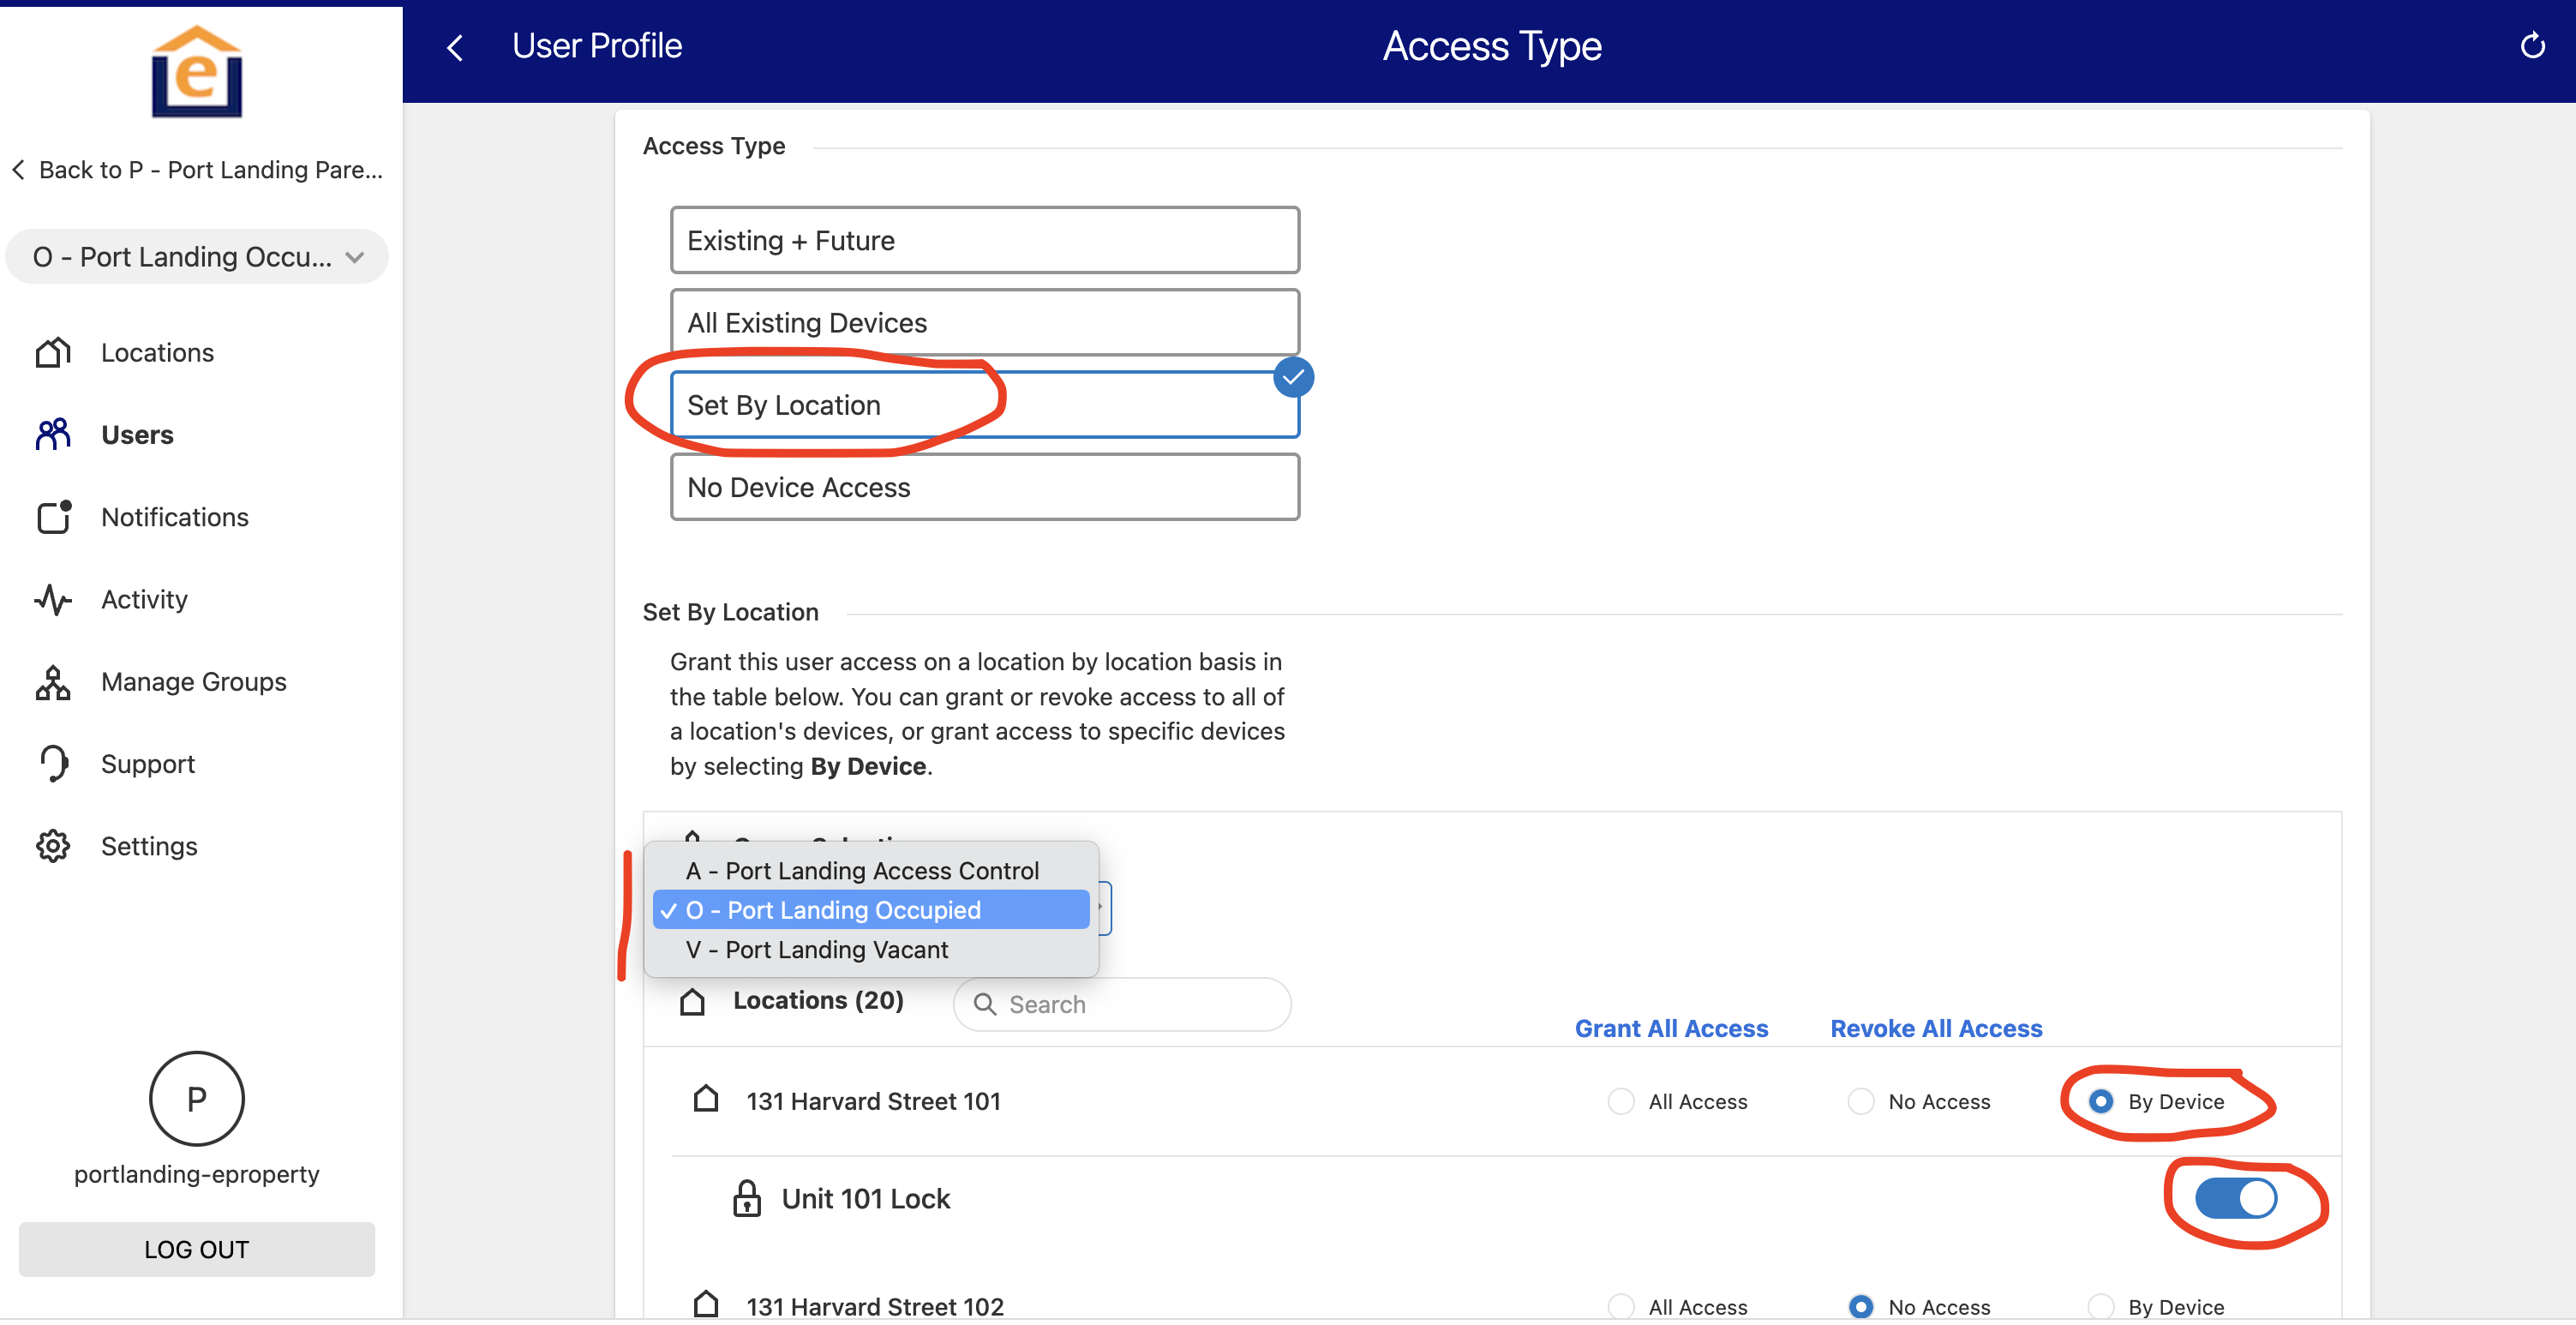
Task: Select the No Device Access option
Action: pyautogui.click(x=984, y=487)
